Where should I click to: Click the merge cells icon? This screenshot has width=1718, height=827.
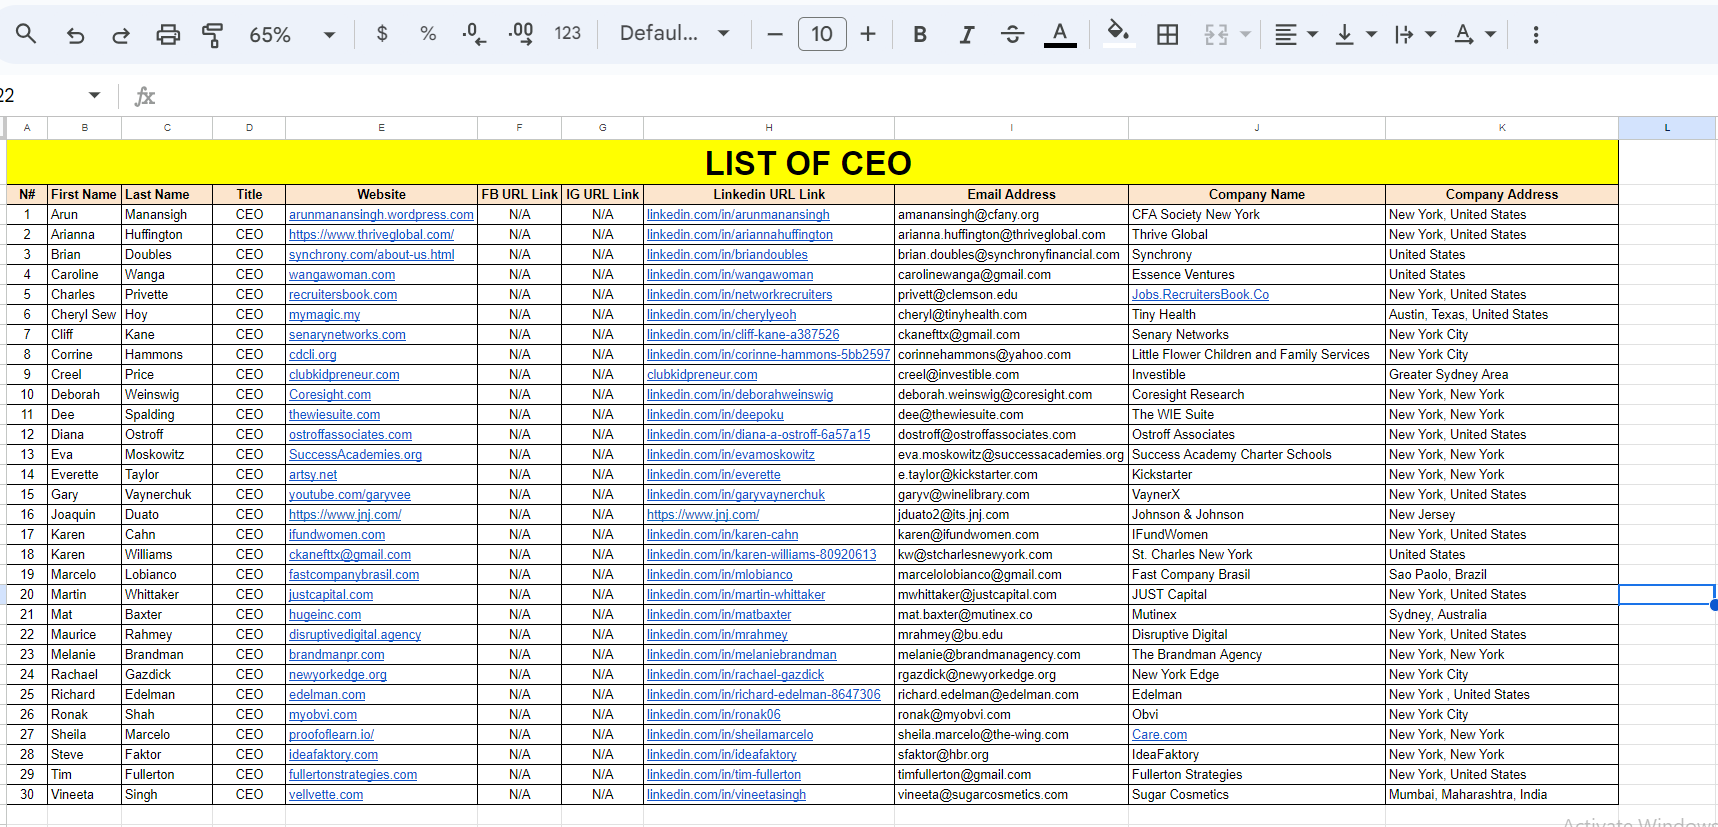tap(1216, 34)
